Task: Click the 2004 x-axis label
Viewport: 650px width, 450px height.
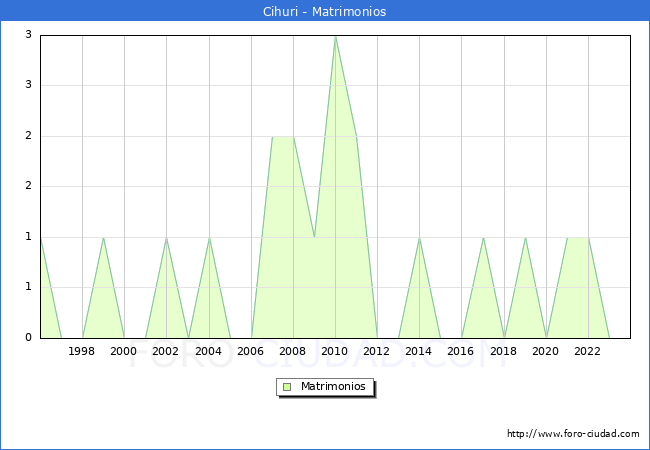Action: pyautogui.click(x=208, y=351)
